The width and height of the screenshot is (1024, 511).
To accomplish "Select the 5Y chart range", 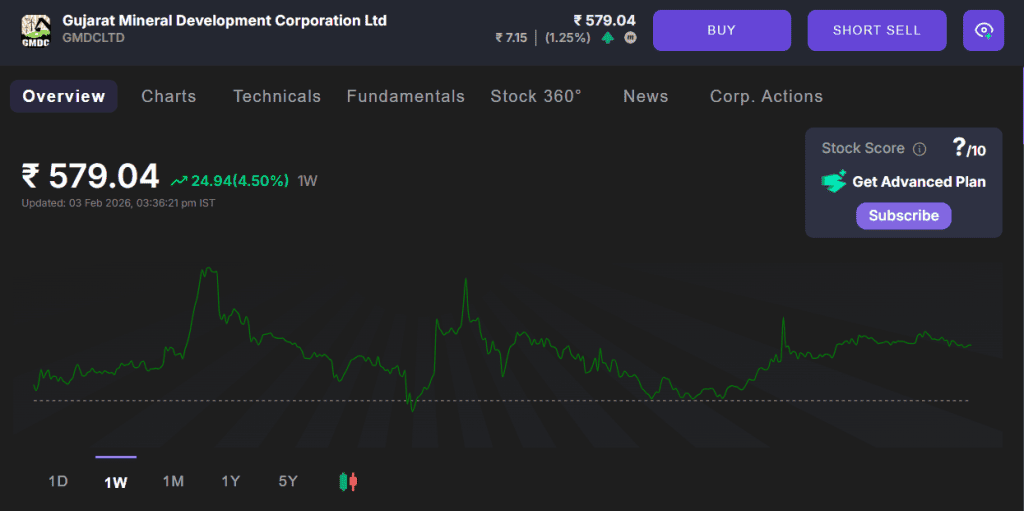I will click(x=288, y=482).
